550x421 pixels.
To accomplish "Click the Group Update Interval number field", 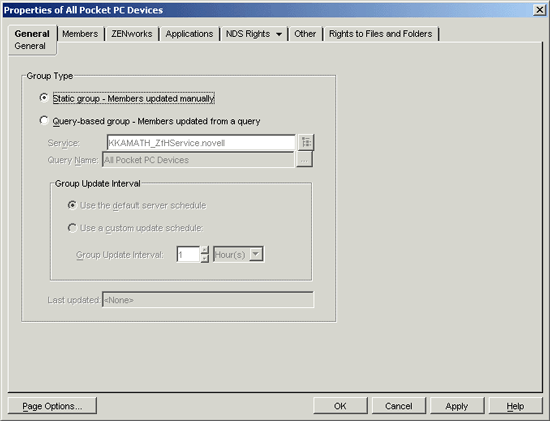I will click(x=188, y=254).
